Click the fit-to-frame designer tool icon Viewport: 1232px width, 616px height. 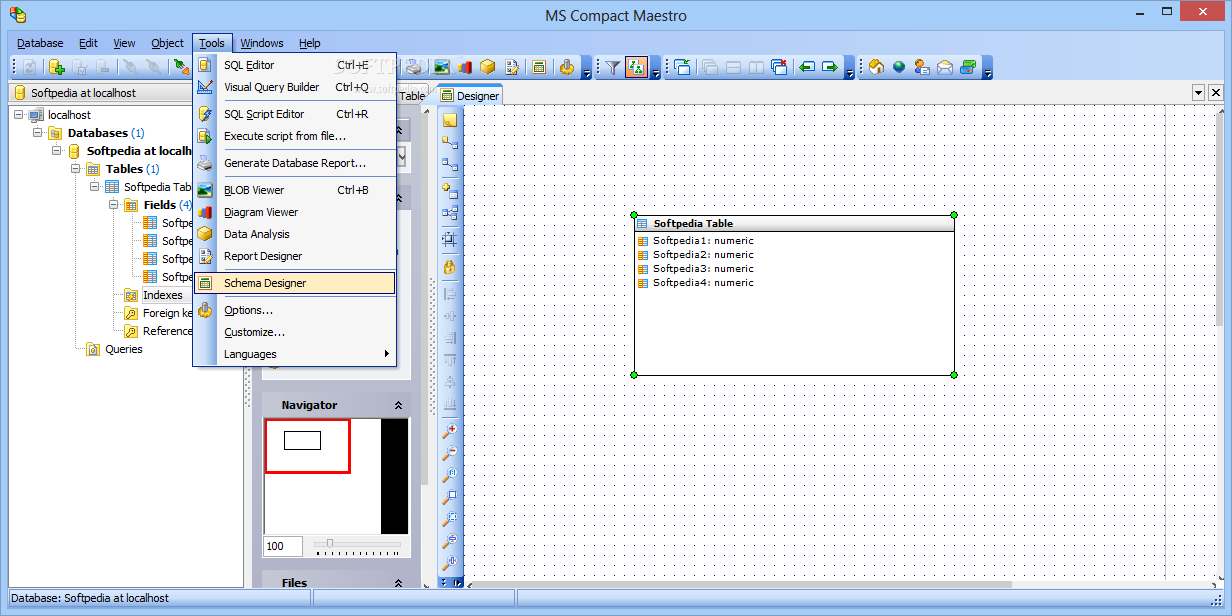[x=450, y=239]
